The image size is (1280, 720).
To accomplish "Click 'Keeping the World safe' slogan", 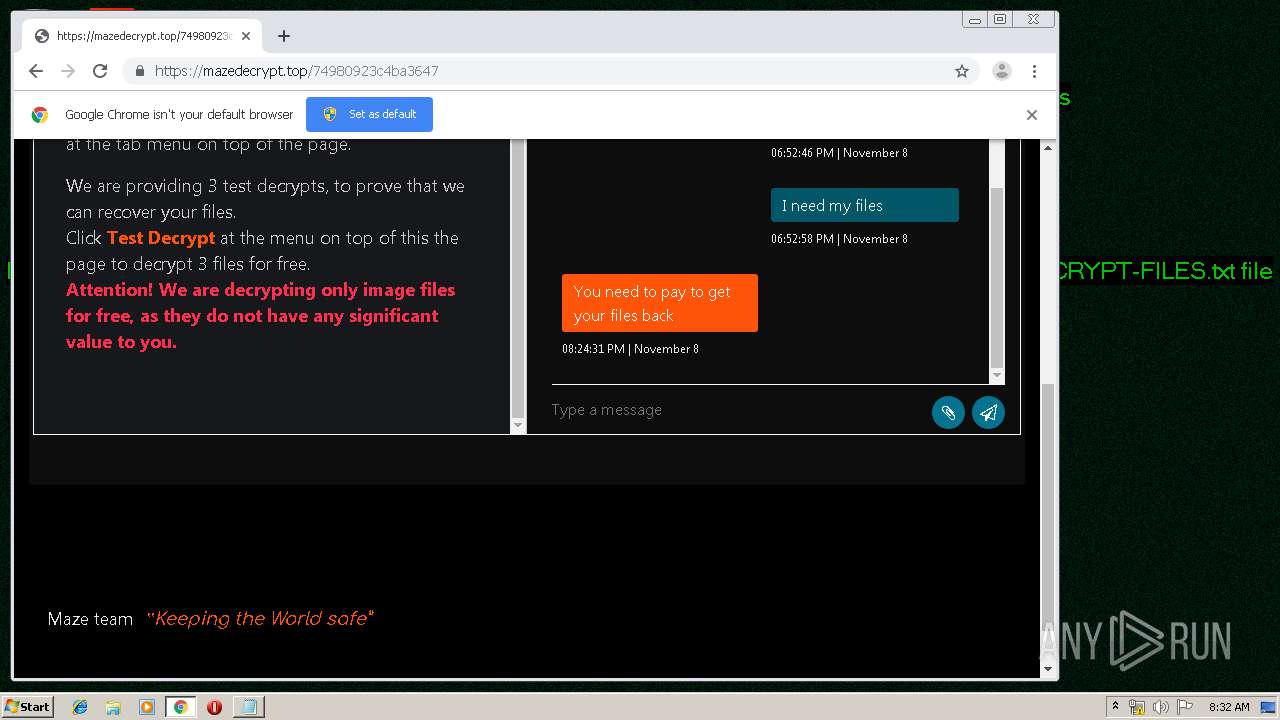I will point(260,618).
